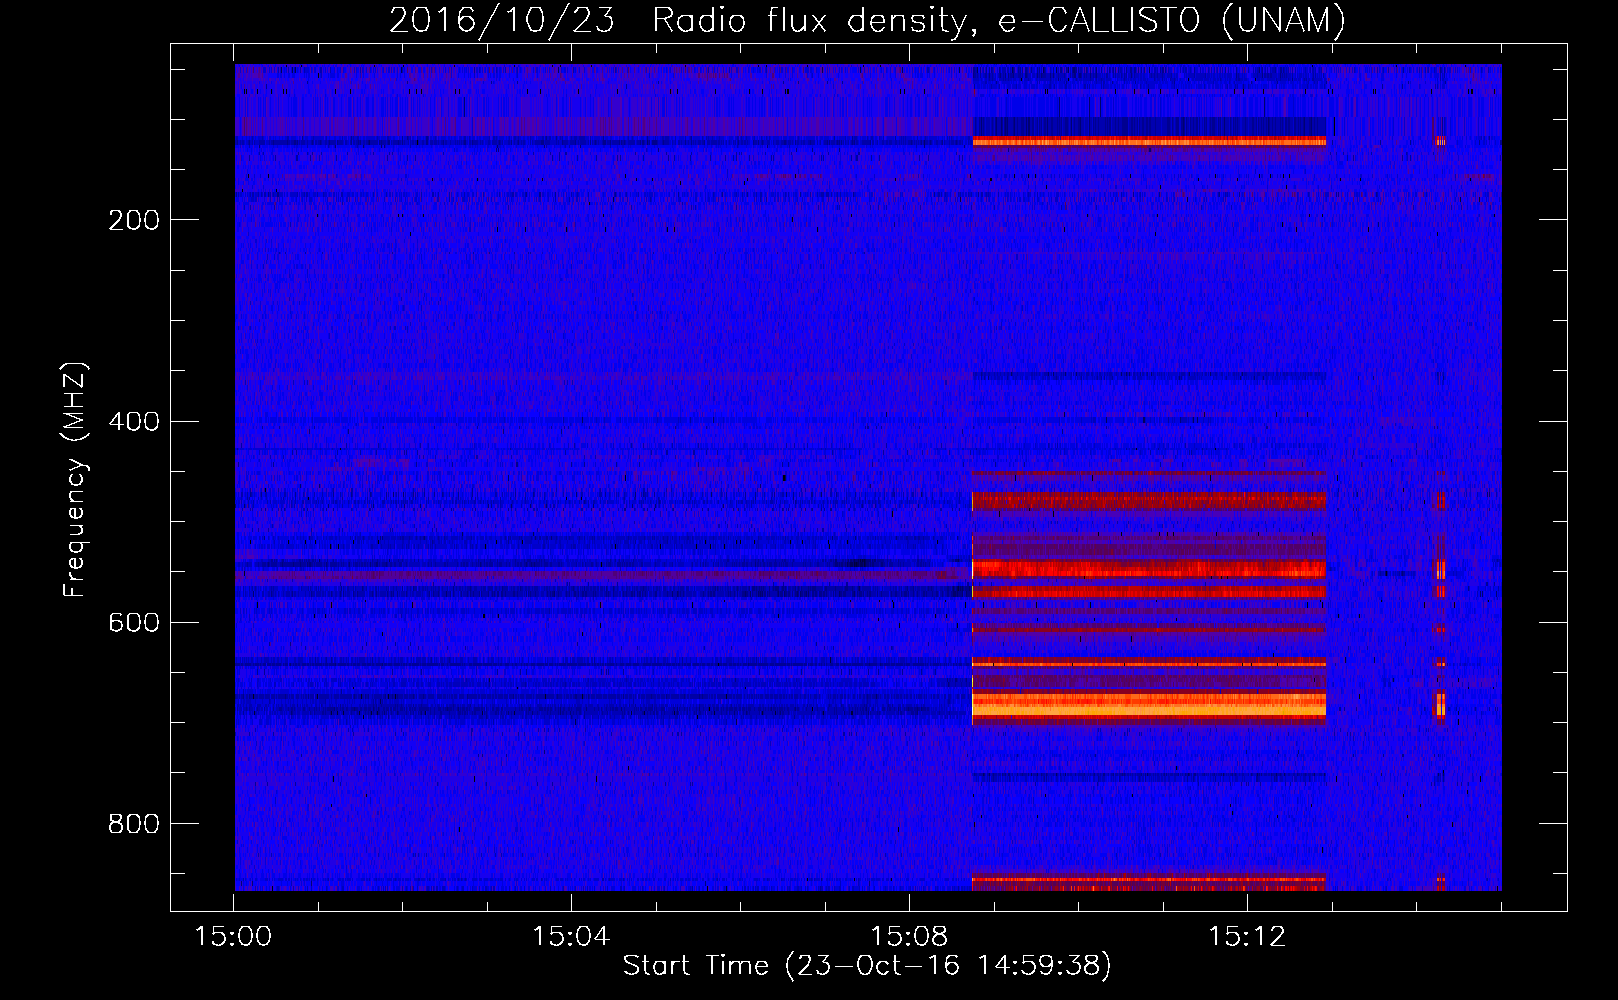Click the '400' frequency tick label

click(134, 422)
